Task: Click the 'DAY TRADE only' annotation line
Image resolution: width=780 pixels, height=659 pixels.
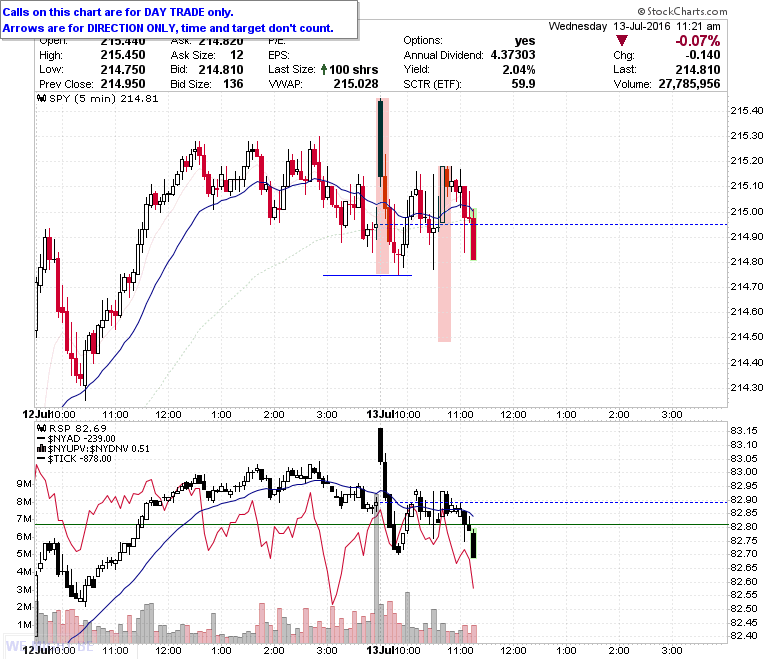Action: (x=118, y=12)
